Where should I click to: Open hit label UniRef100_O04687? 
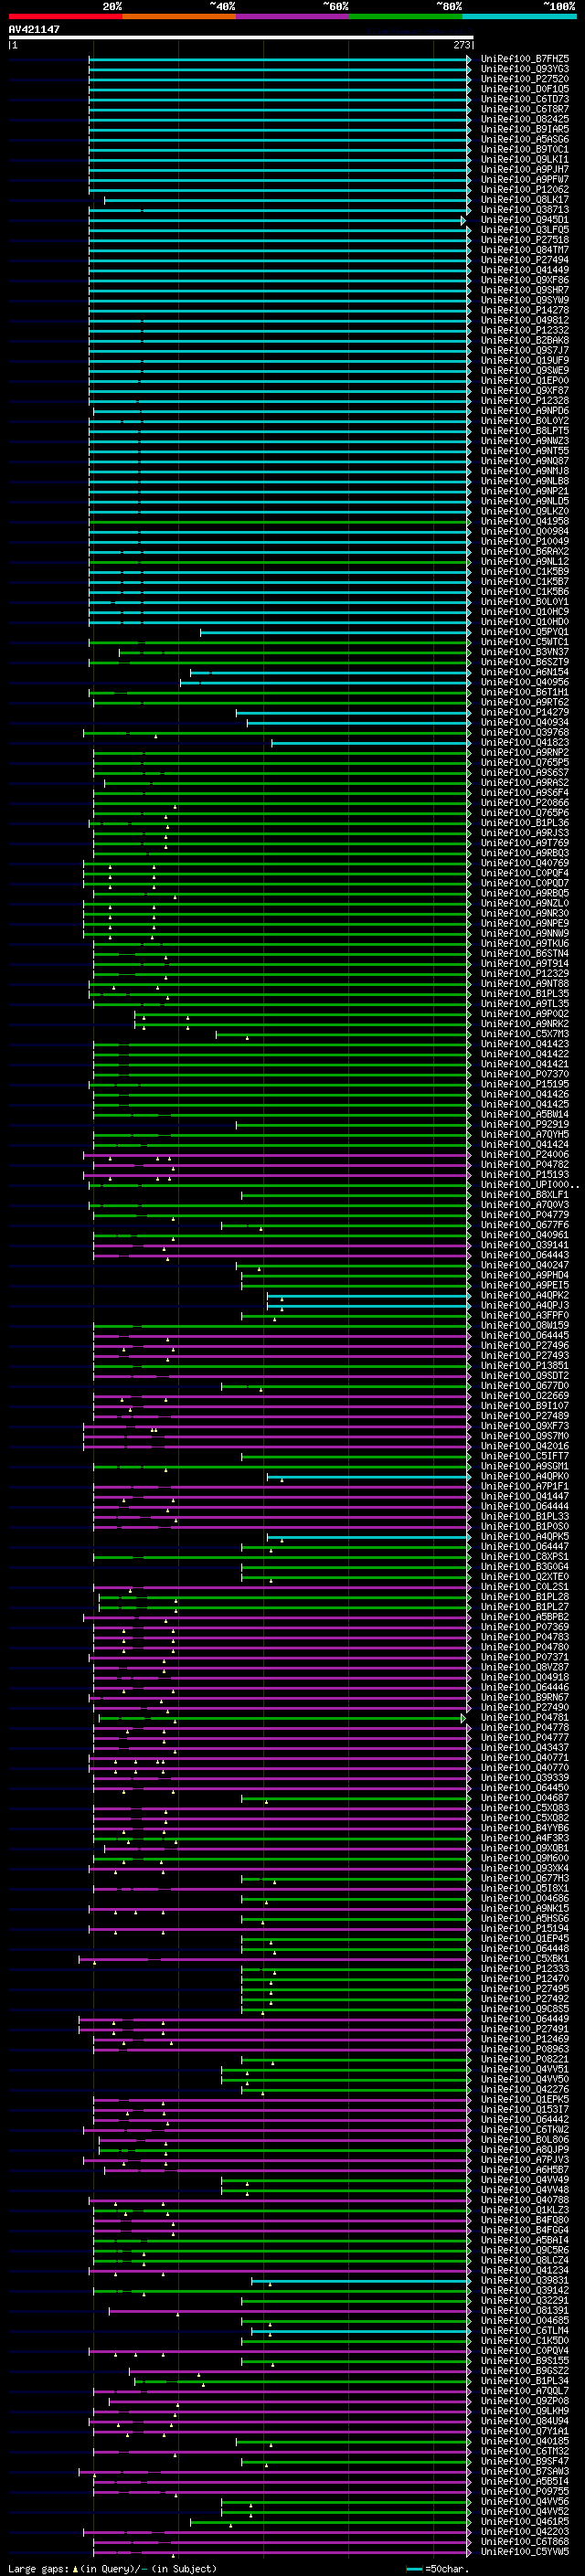click(x=525, y=1797)
